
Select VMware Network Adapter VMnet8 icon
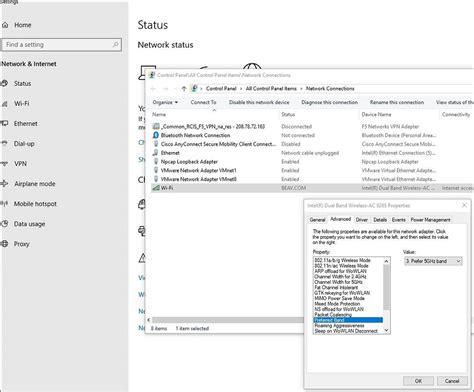click(156, 179)
